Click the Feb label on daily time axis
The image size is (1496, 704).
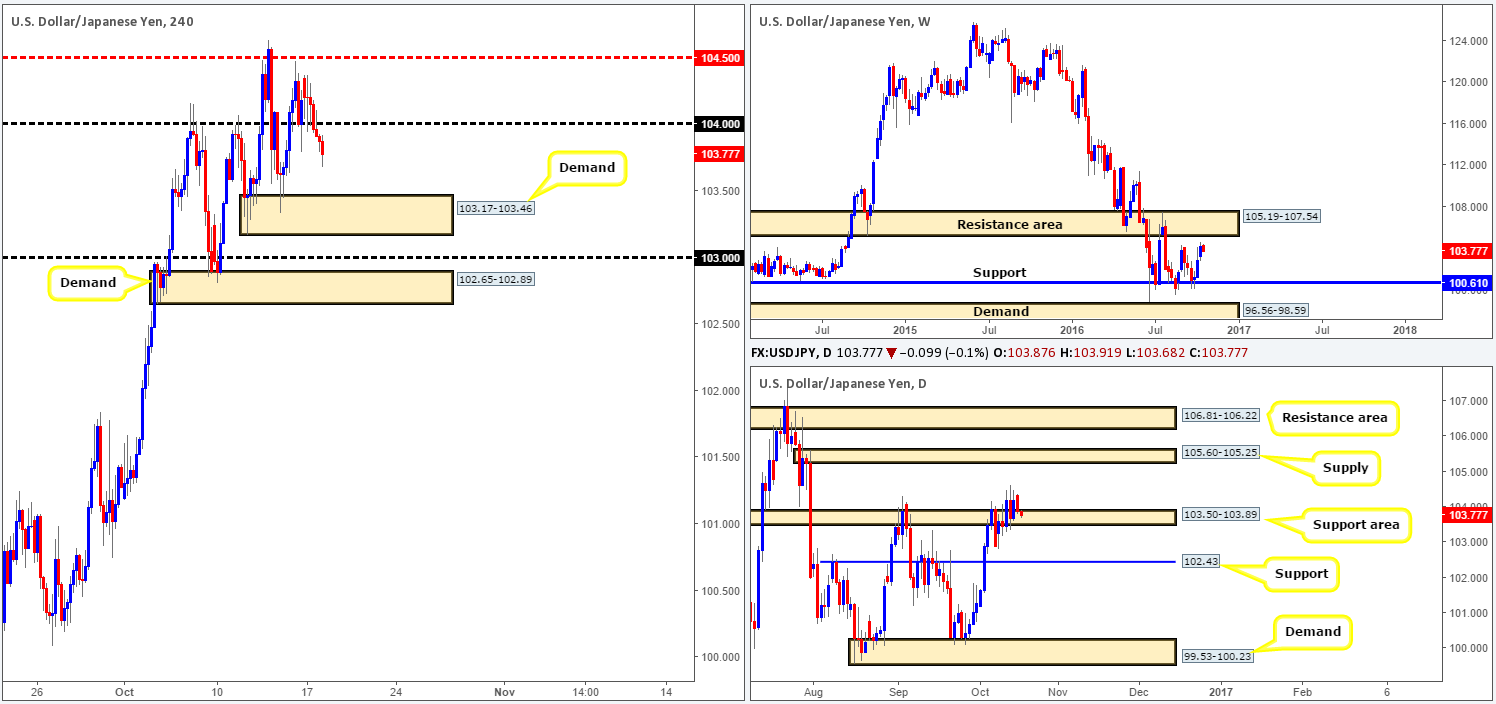pyautogui.click(x=1302, y=691)
